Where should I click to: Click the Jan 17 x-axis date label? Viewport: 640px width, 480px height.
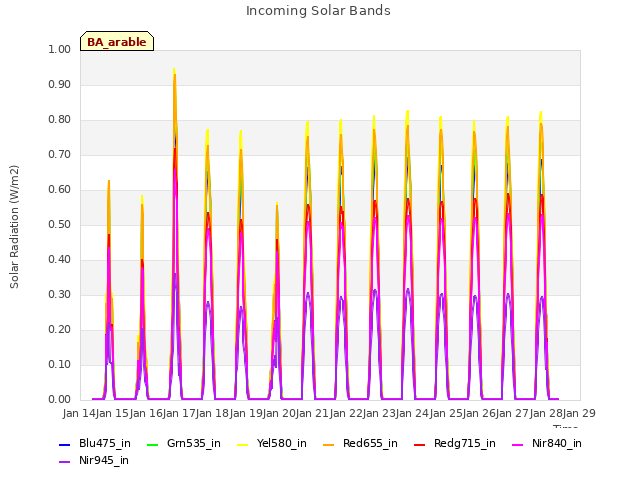click(179, 413)
